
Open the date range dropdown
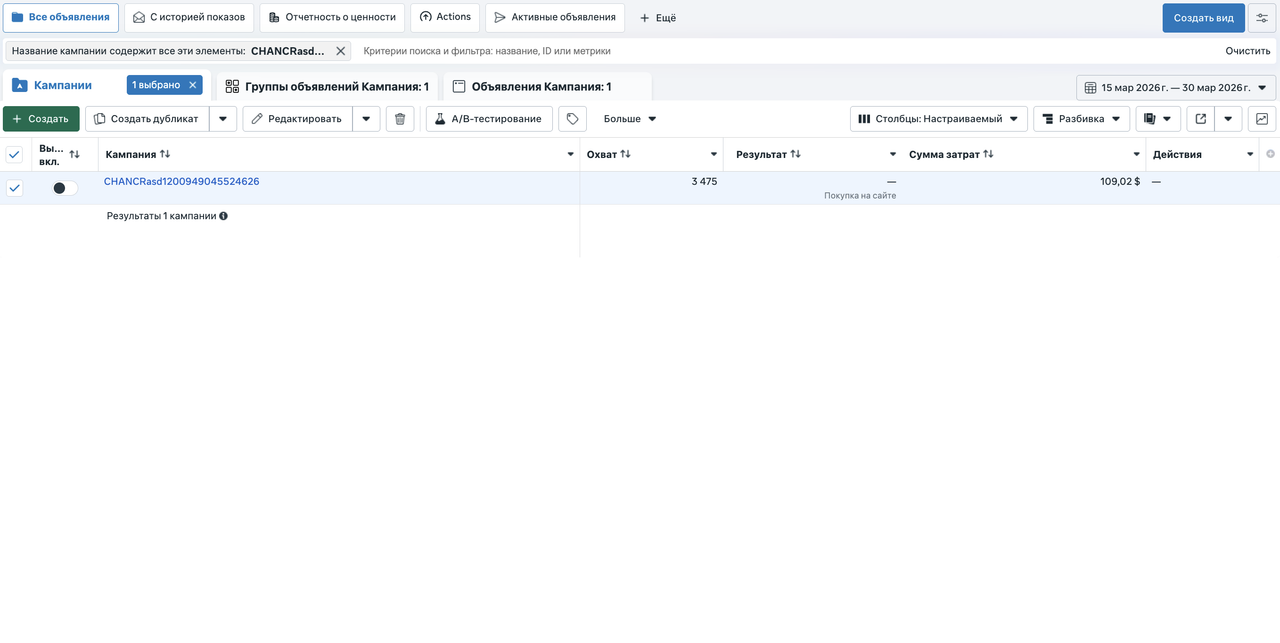[1176, 88]
